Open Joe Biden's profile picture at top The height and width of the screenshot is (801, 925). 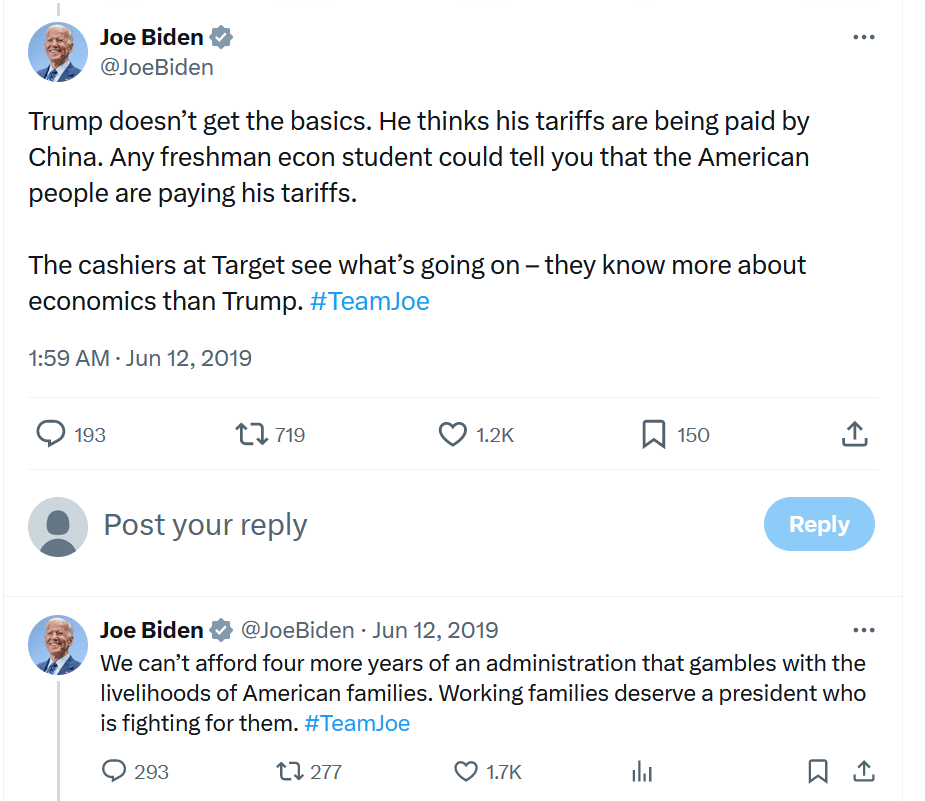point(57,51)
